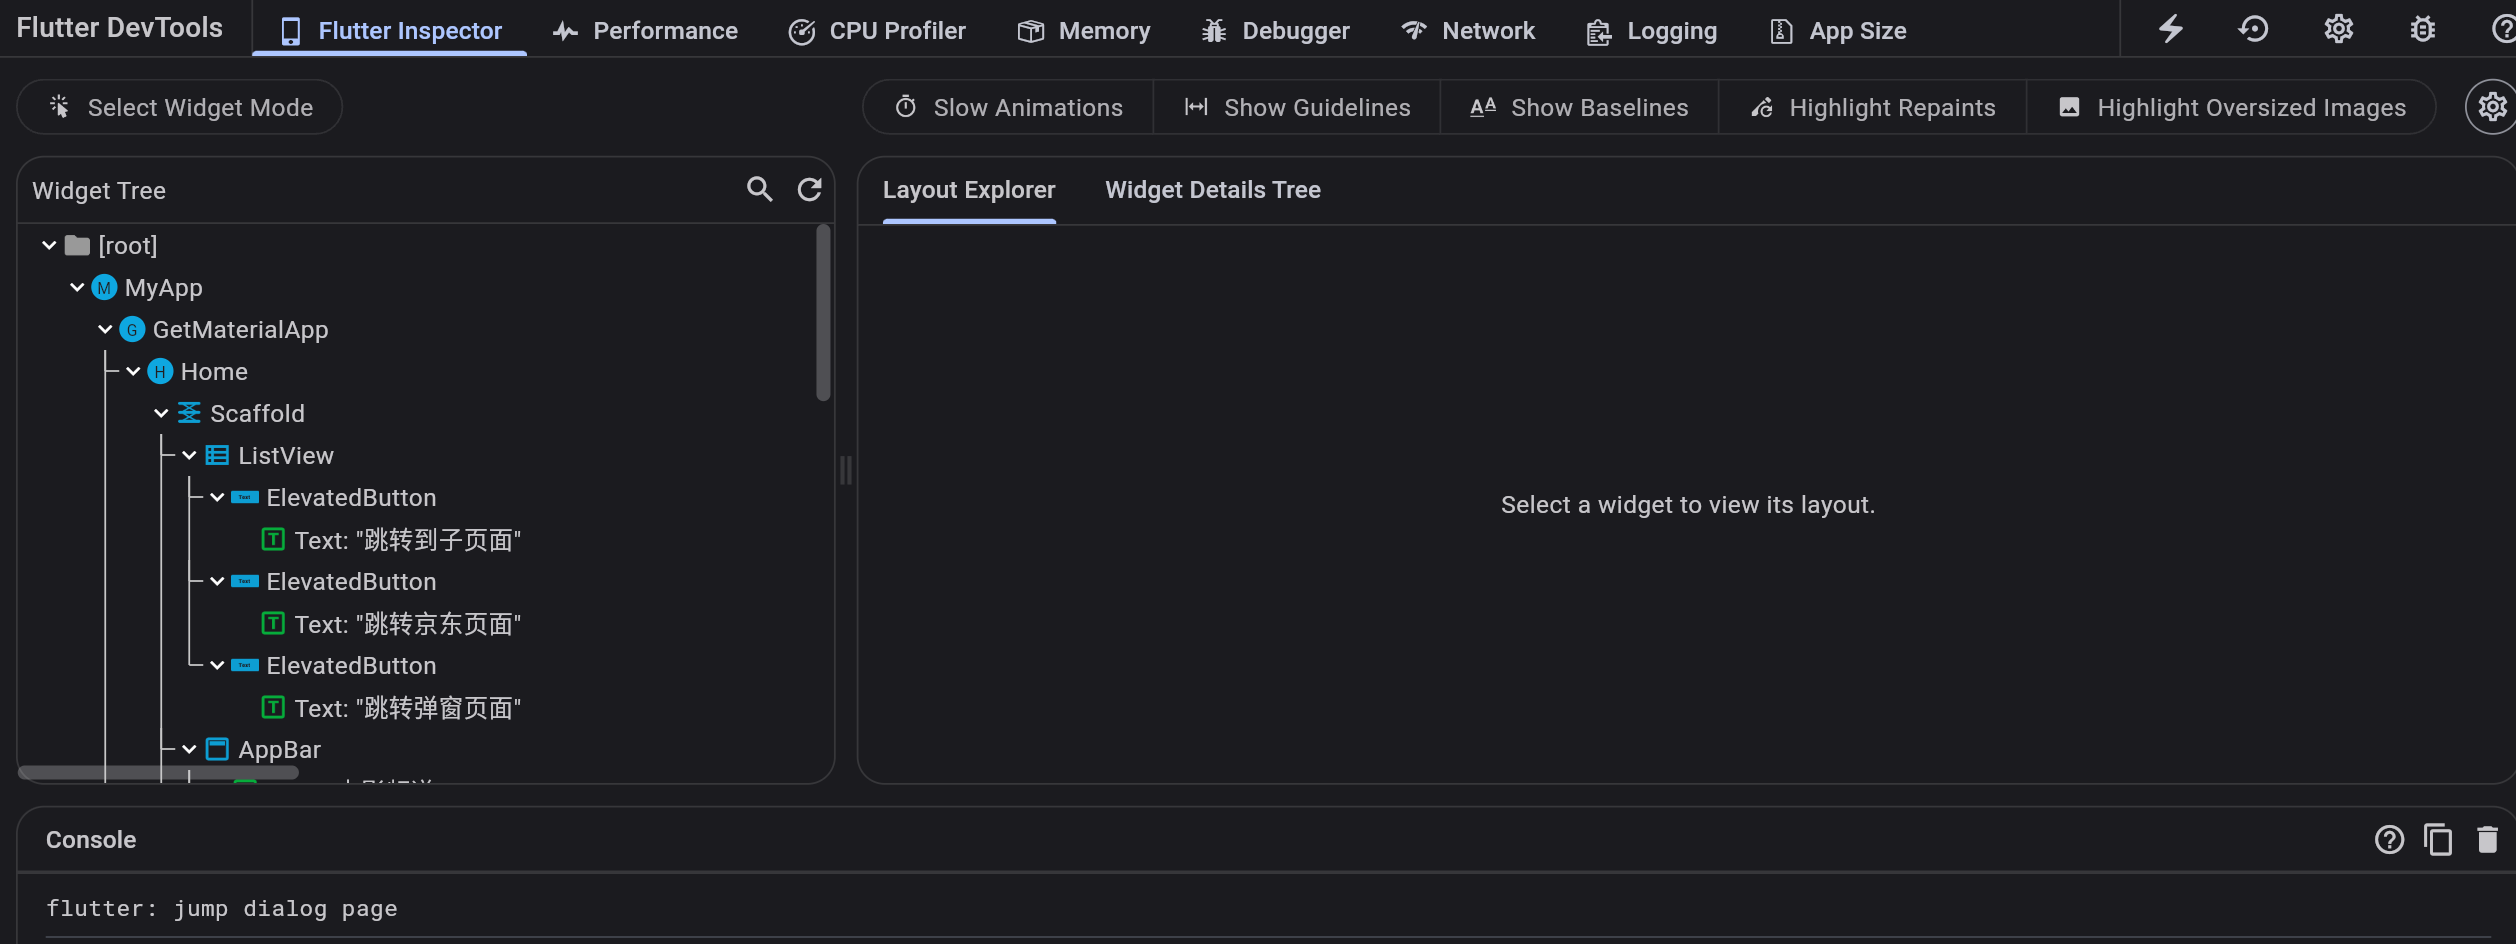Collapse ElevatedButton containing 跳转到子页面
Screen dimensions: 2516x944
(217, 497)
